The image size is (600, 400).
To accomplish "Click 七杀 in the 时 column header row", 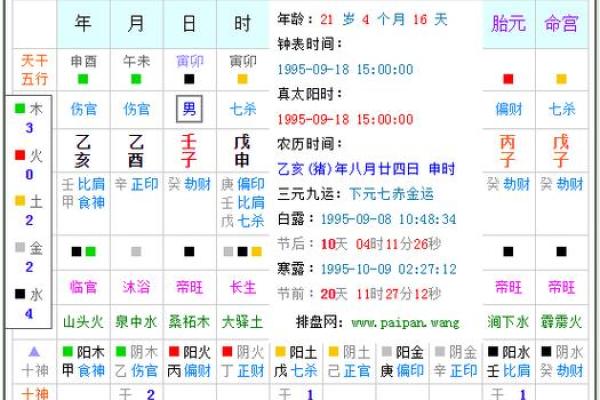I will (x=243, y=109).
